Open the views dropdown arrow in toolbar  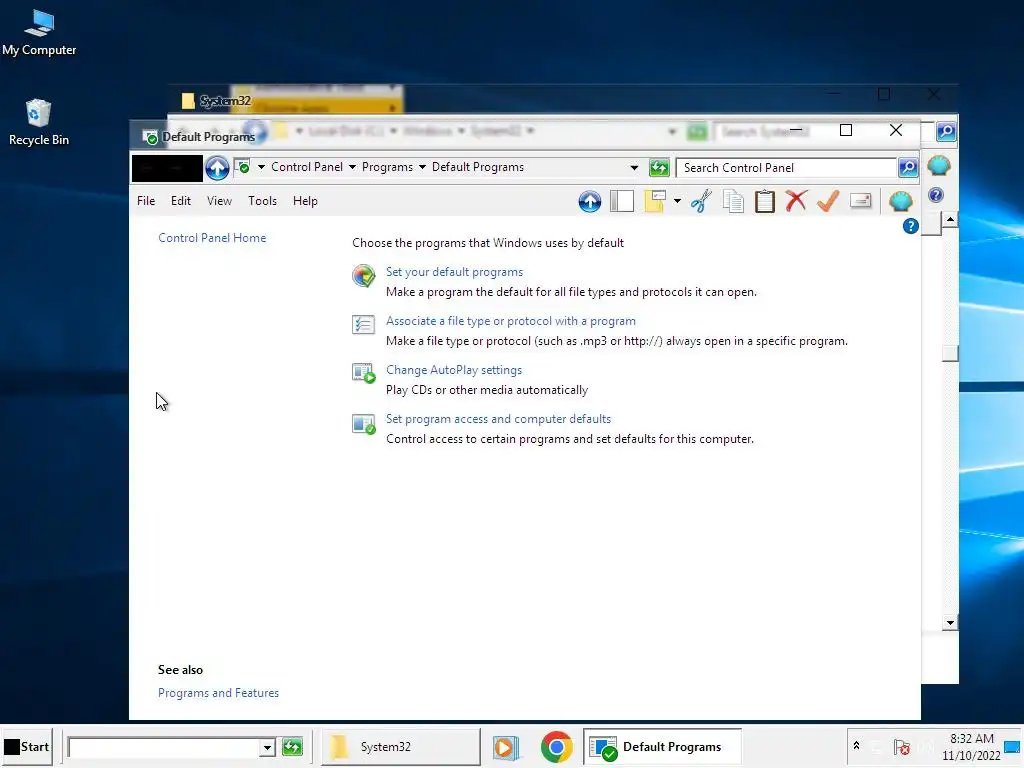[x=677, y=201]
